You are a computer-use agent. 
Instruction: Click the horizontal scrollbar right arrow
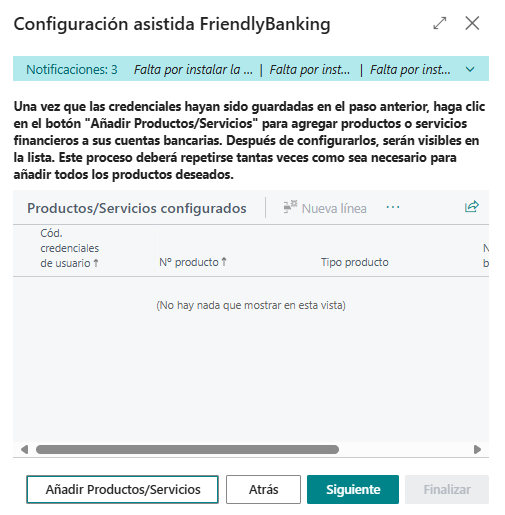coord(477,449)
